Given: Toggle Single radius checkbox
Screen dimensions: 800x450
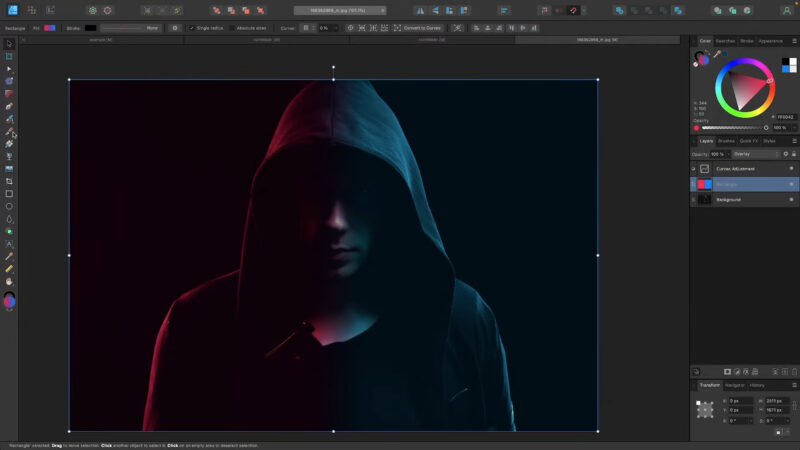Looking at the screenshot, I should tap(192, 28).
